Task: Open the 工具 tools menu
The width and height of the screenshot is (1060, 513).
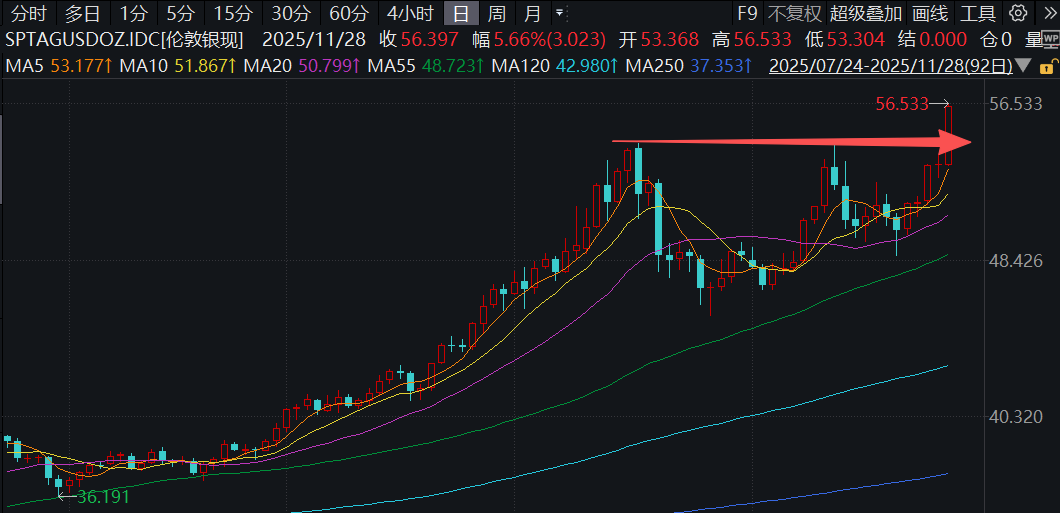Action: 978,13
